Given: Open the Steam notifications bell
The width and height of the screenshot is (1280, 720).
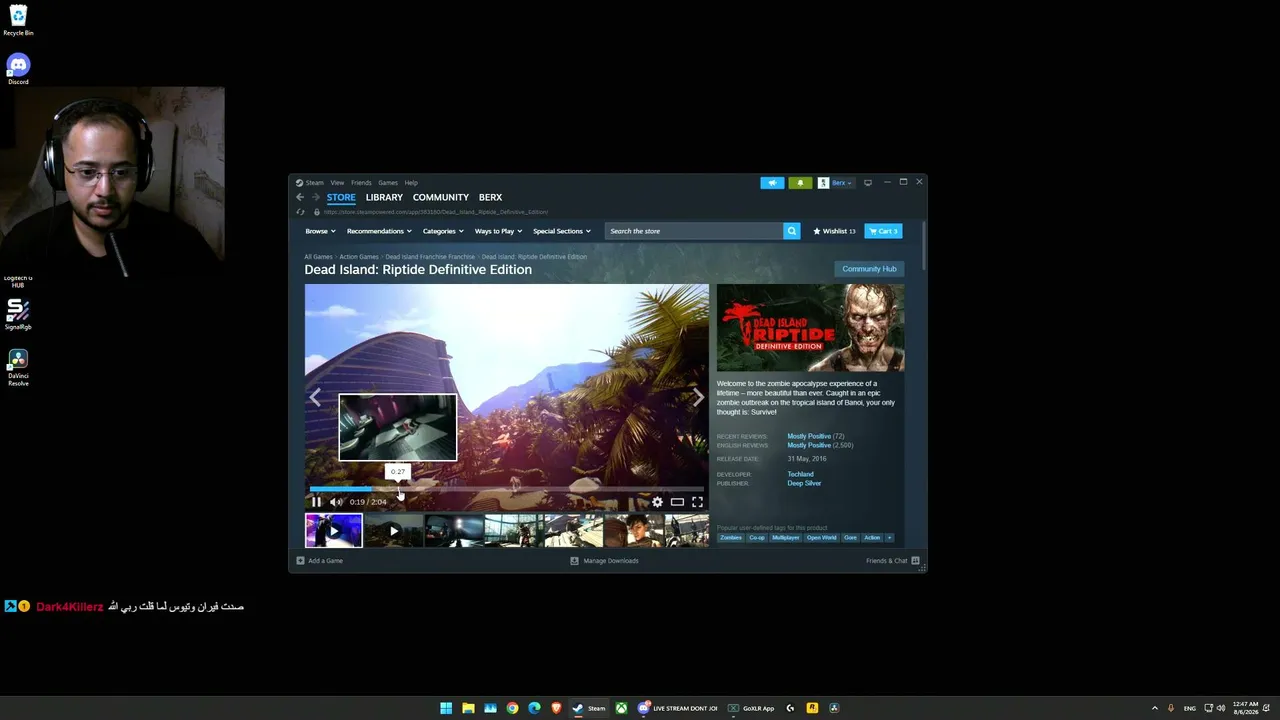Looking at the screenshot, I should pyautogui.click(x=800, y=183).
